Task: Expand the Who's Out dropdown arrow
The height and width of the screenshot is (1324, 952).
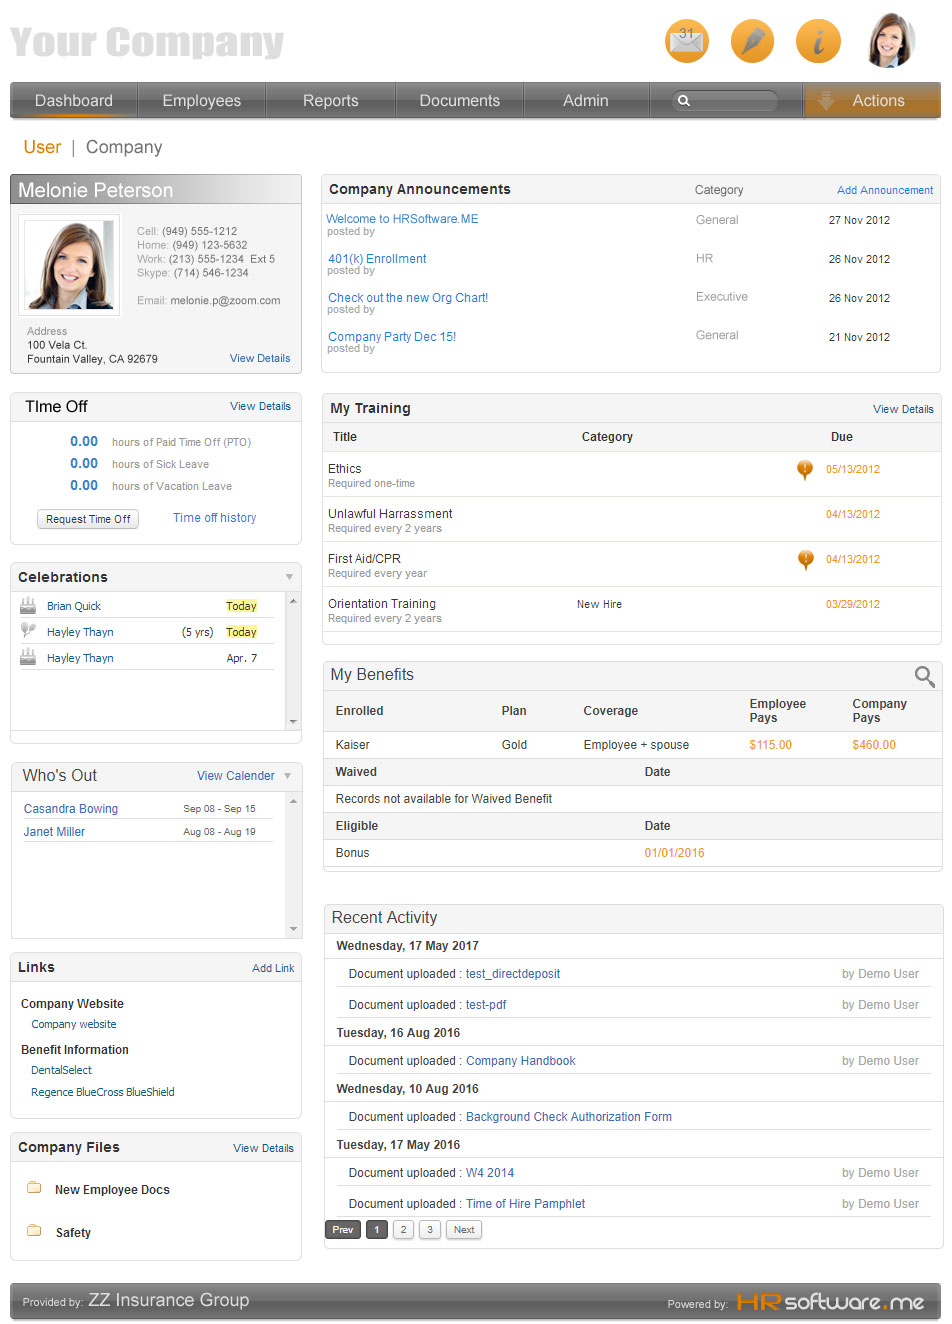Action: [288, 776]
